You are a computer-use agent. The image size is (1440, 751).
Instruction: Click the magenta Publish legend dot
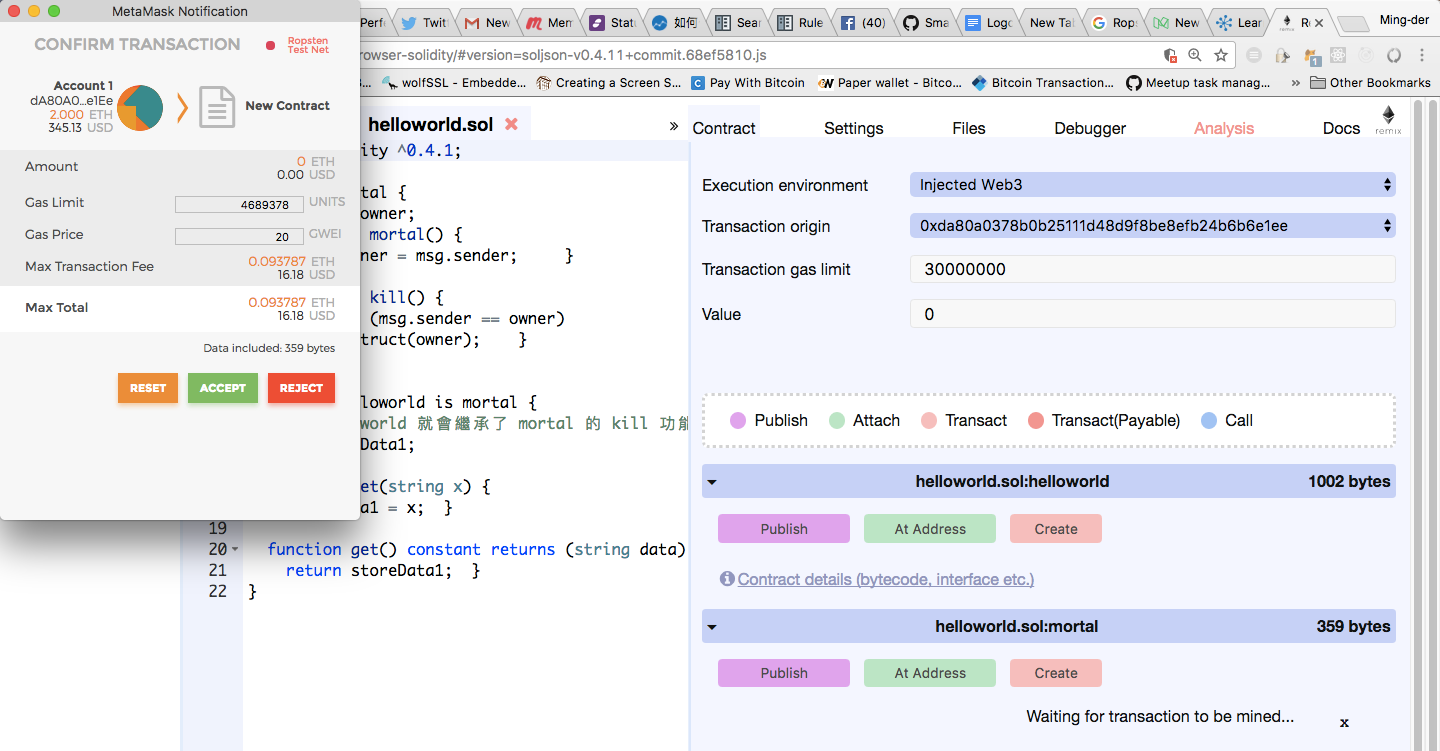[x=737, y=420]
